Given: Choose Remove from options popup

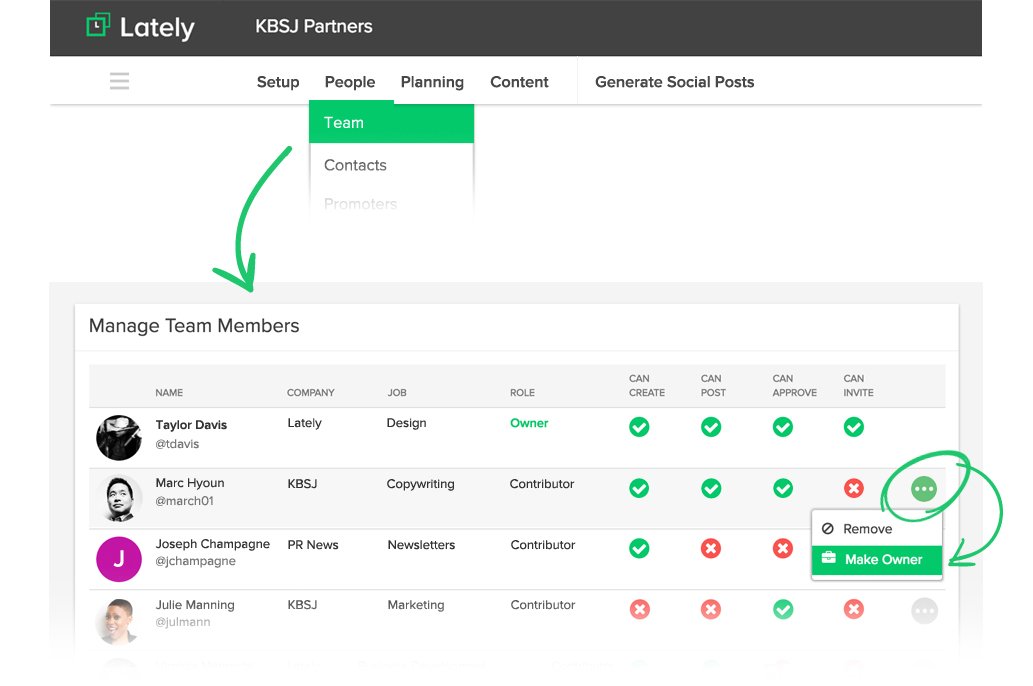Looking at the screenshot, I should click(x=877, y=529).
